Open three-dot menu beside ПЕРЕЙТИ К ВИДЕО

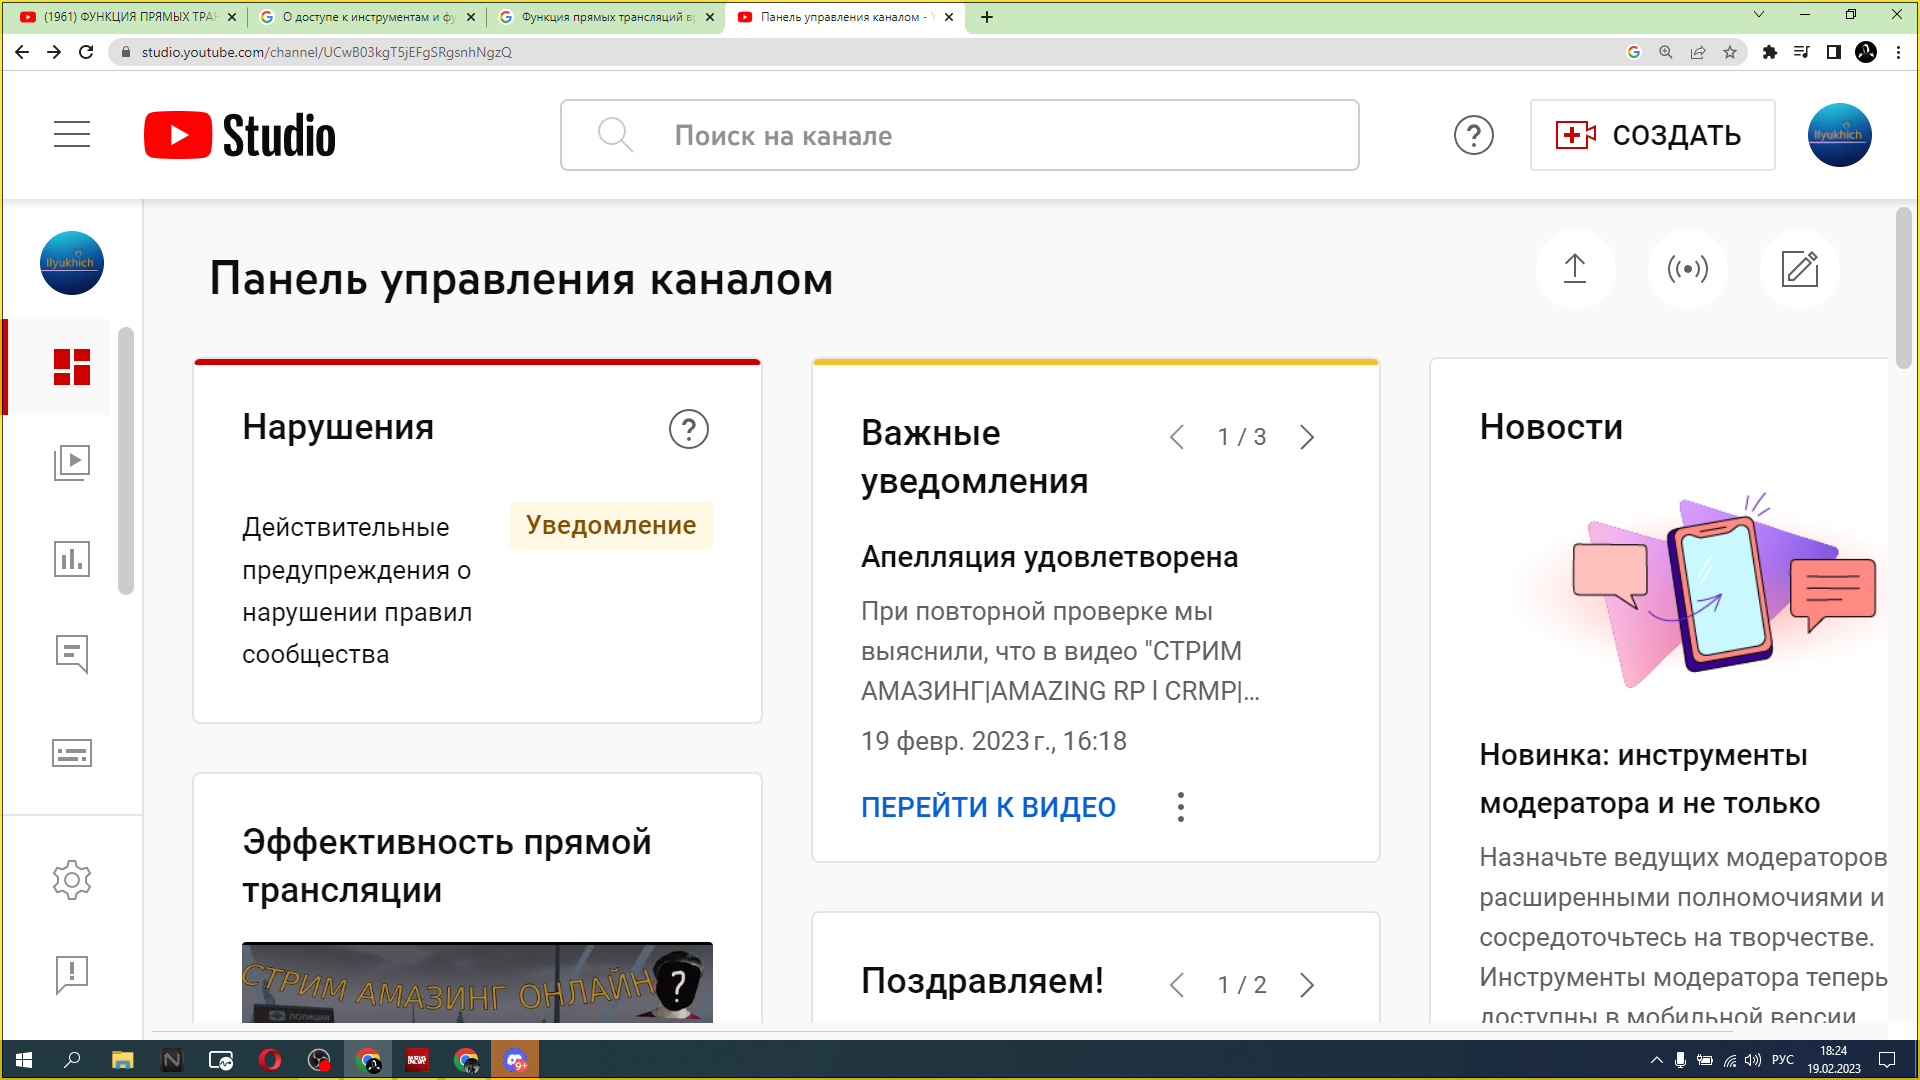(1181, 807)
